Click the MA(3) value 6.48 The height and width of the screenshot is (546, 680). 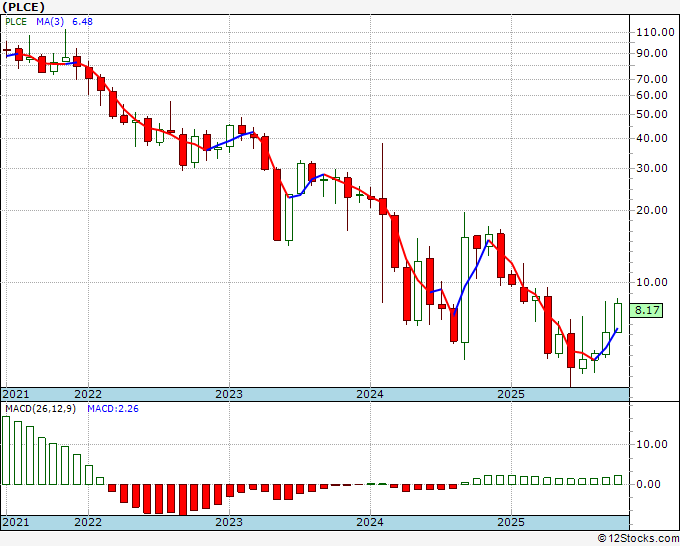tap(82, 22)
